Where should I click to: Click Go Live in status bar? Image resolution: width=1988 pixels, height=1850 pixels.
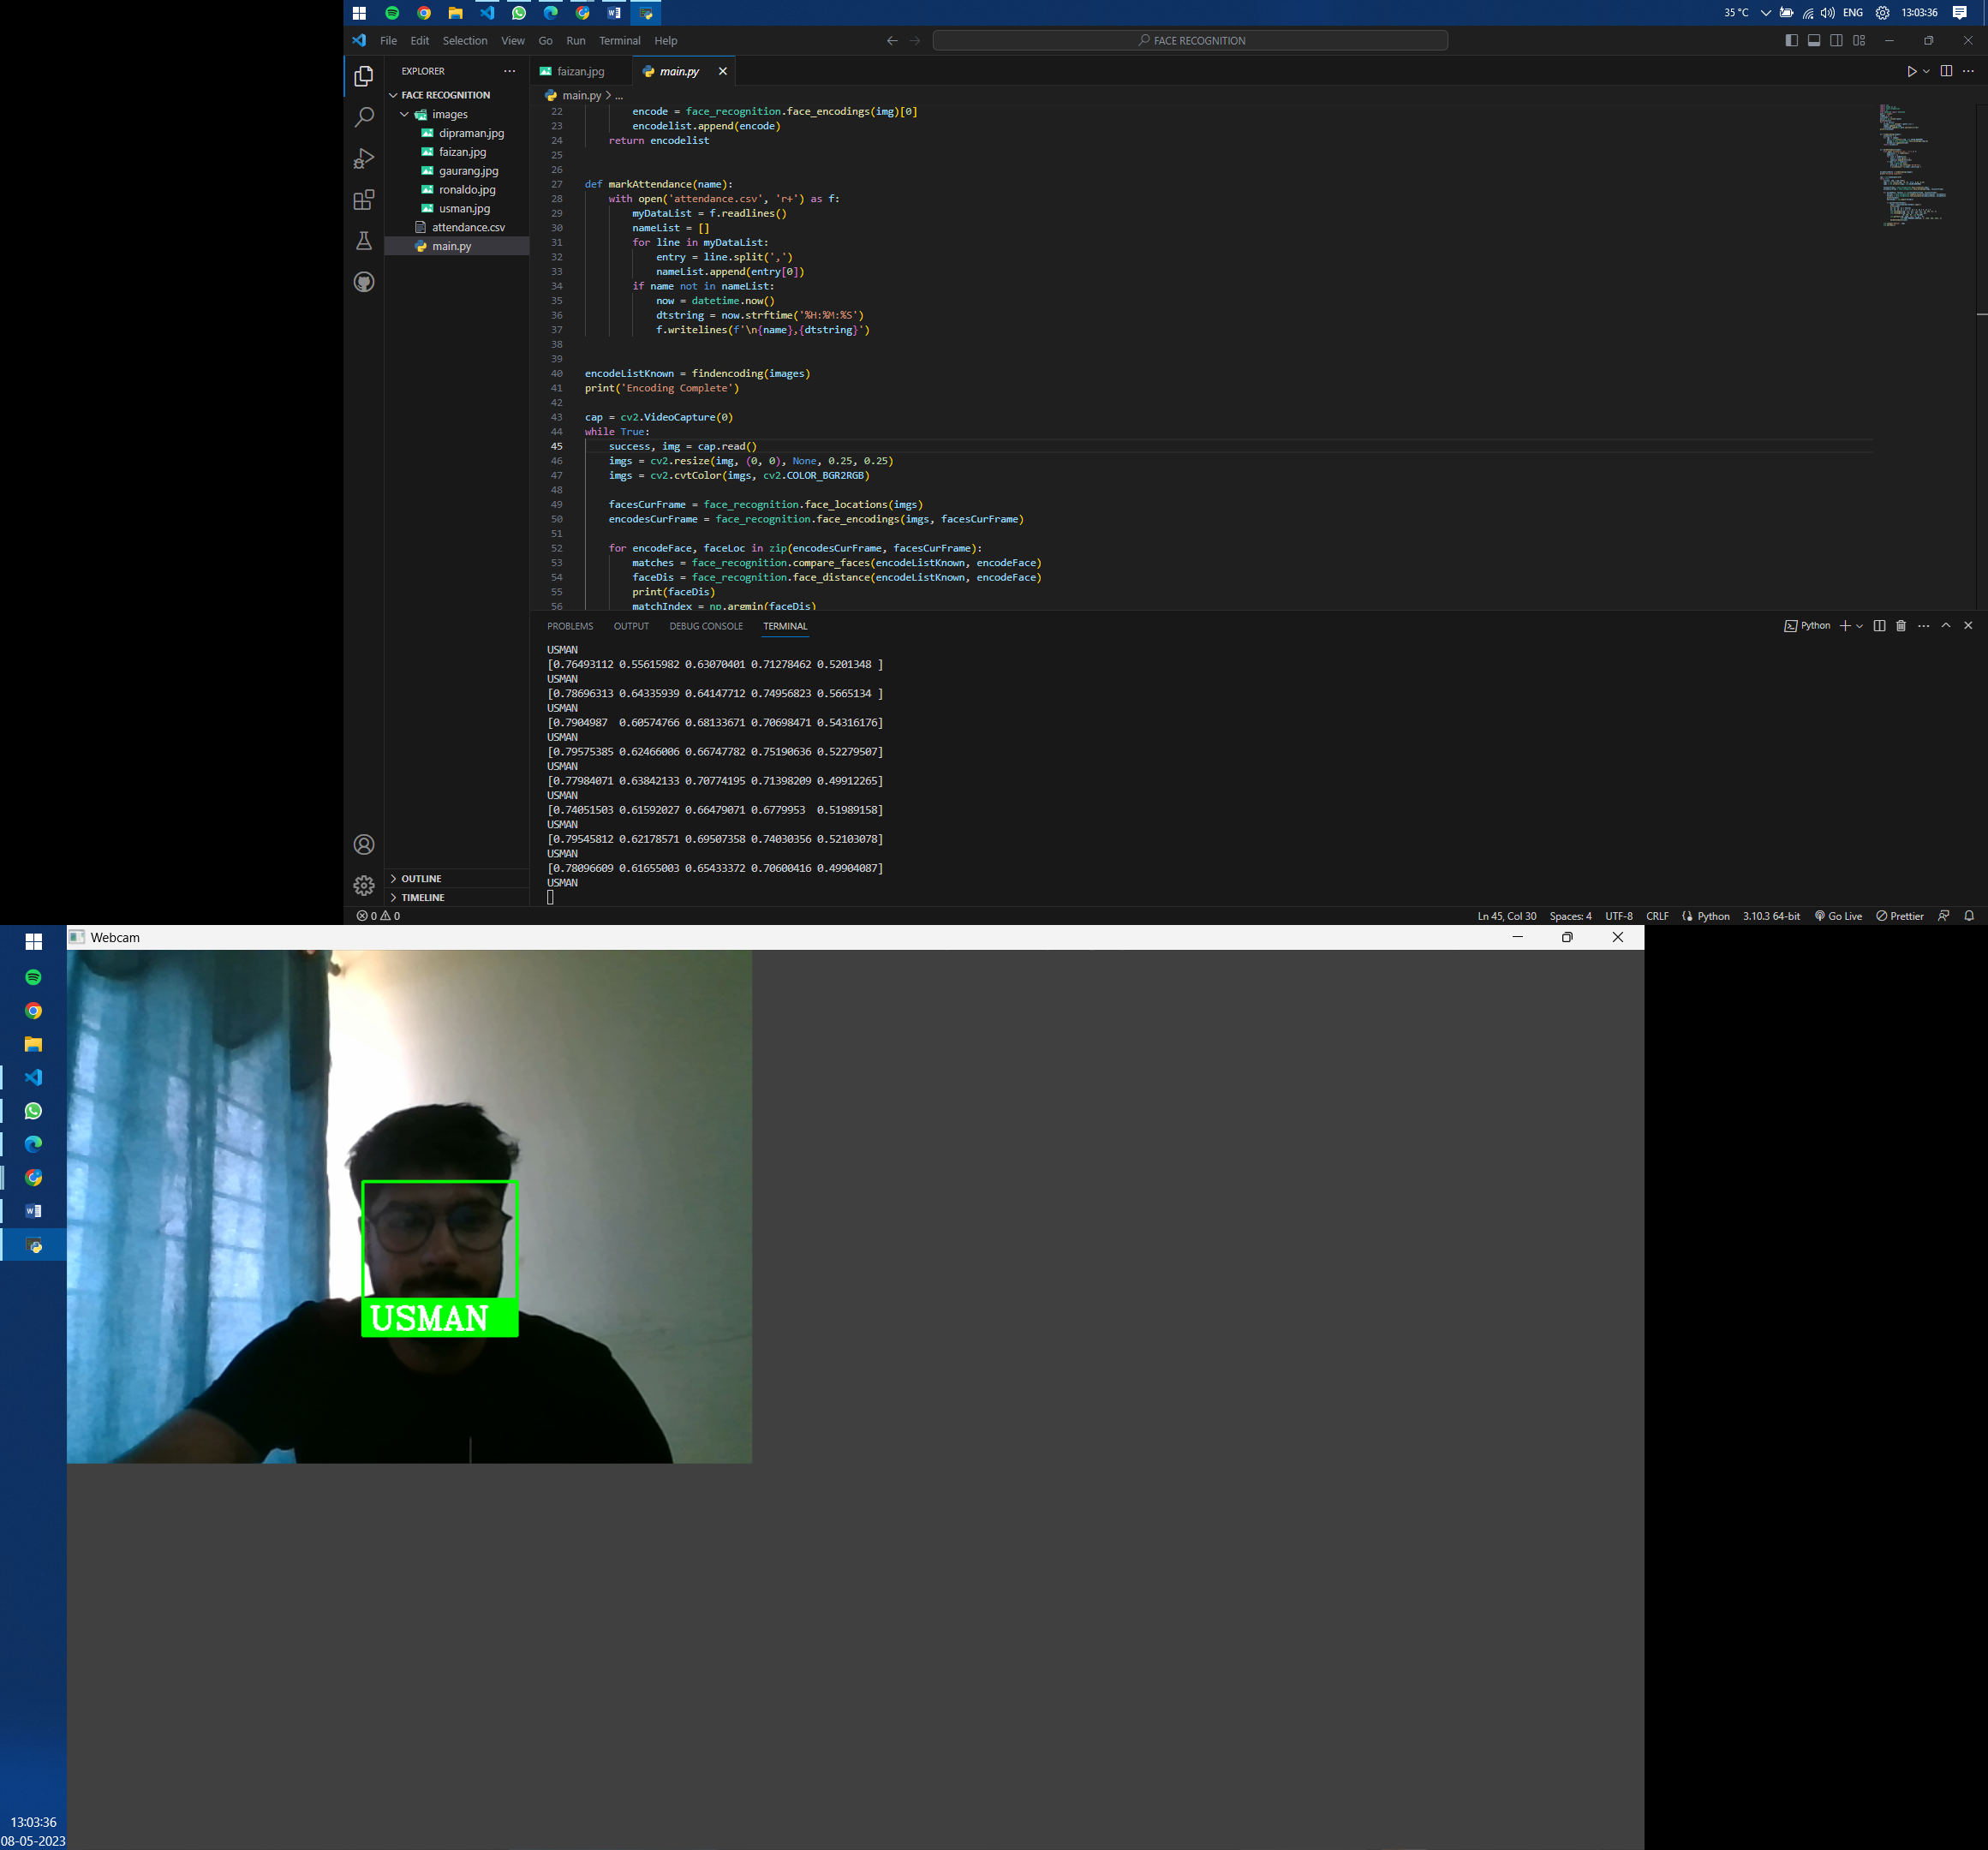click(1838, 916)
